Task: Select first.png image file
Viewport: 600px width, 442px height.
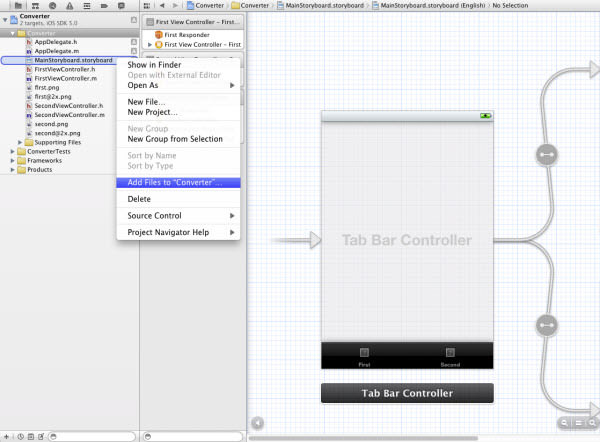Action: pos(47,88)
